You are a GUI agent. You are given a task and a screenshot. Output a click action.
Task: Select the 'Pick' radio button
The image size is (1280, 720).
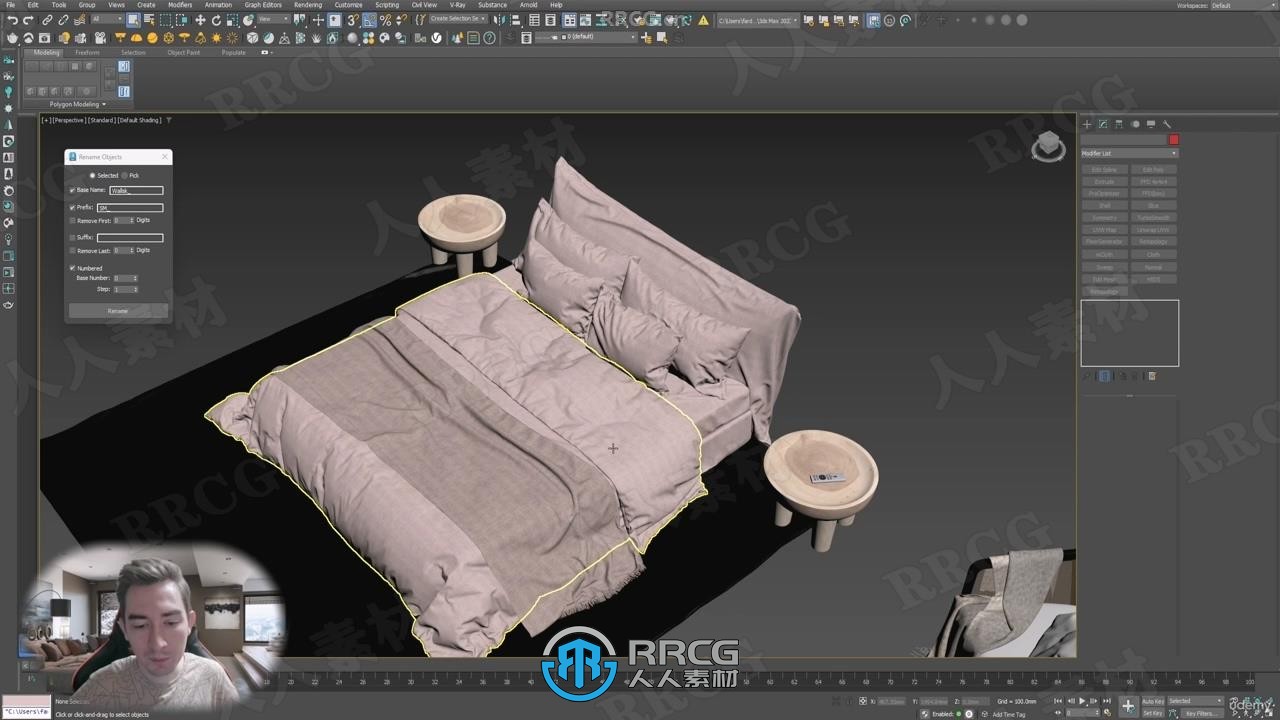pos(125,176)
